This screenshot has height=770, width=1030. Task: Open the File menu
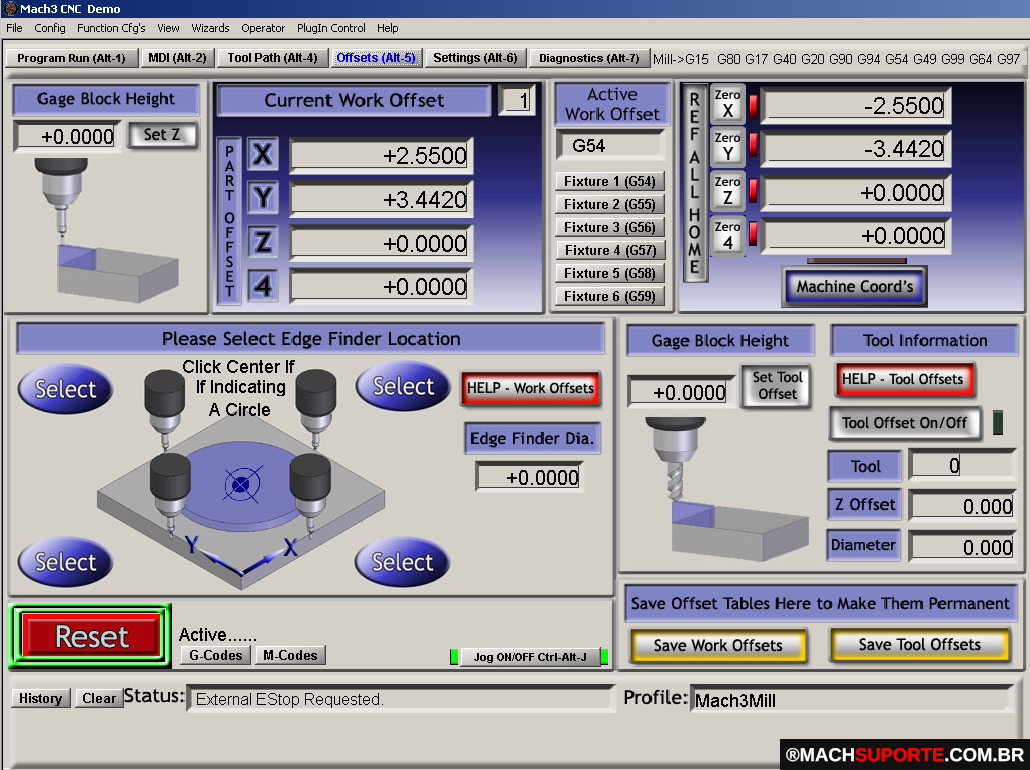coord(14,28)
